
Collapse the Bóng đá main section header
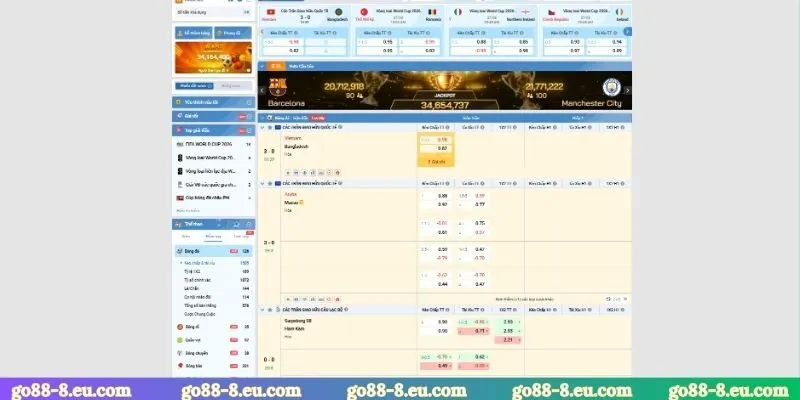pyautogui.click(x=262, y=118)
